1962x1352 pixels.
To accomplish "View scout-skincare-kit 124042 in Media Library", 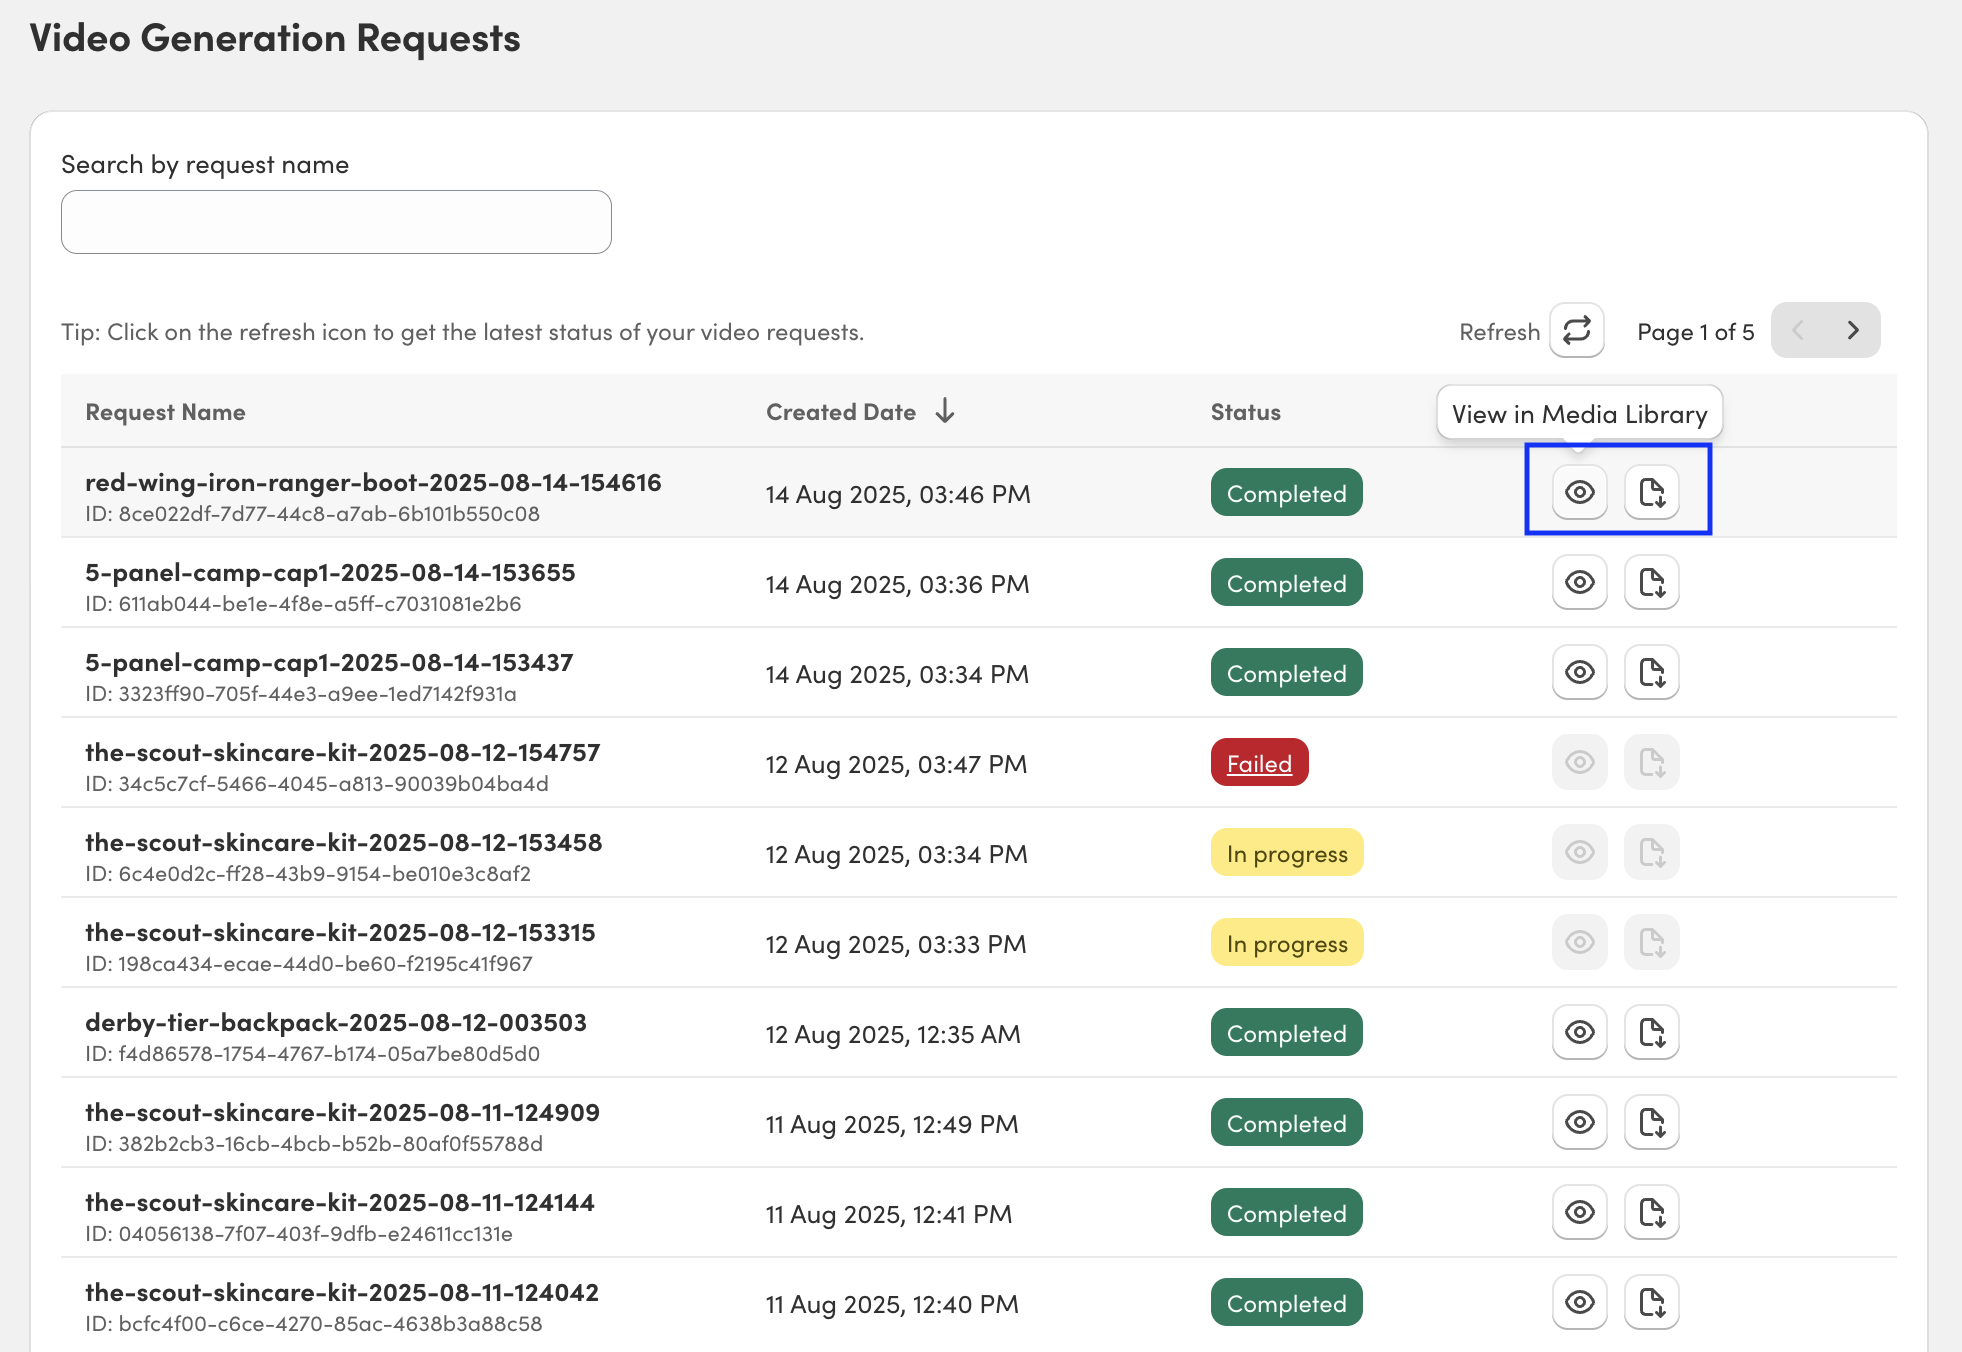I will [1579, 1302].
